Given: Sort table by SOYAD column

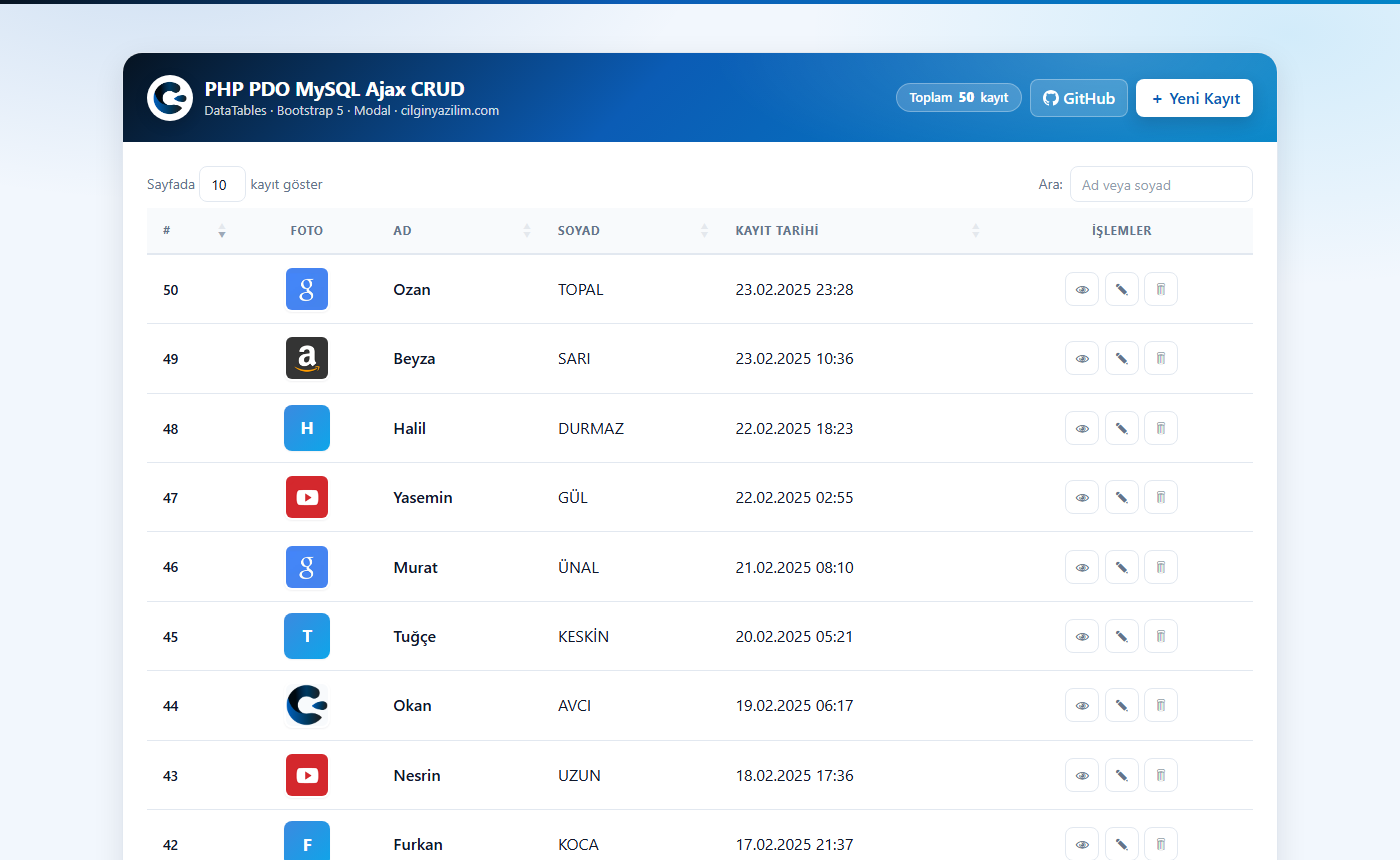Looking at the screenshot, I should [632, 230].
